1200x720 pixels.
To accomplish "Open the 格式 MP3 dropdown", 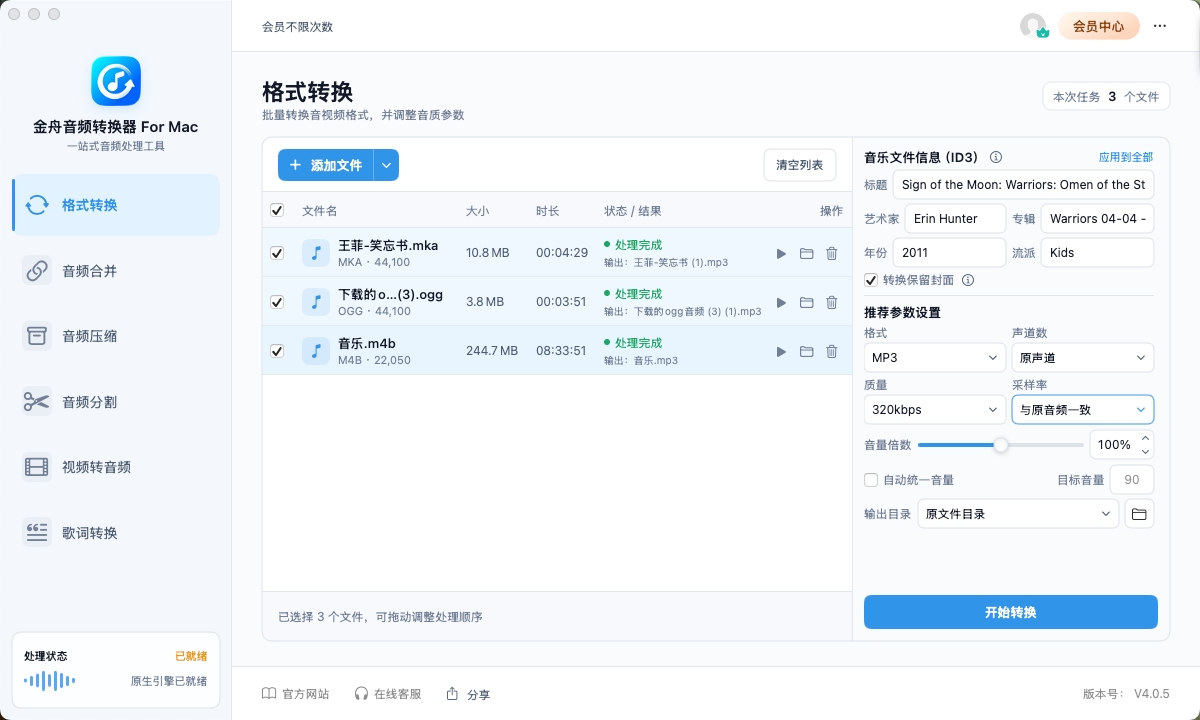I will point(935,357).
